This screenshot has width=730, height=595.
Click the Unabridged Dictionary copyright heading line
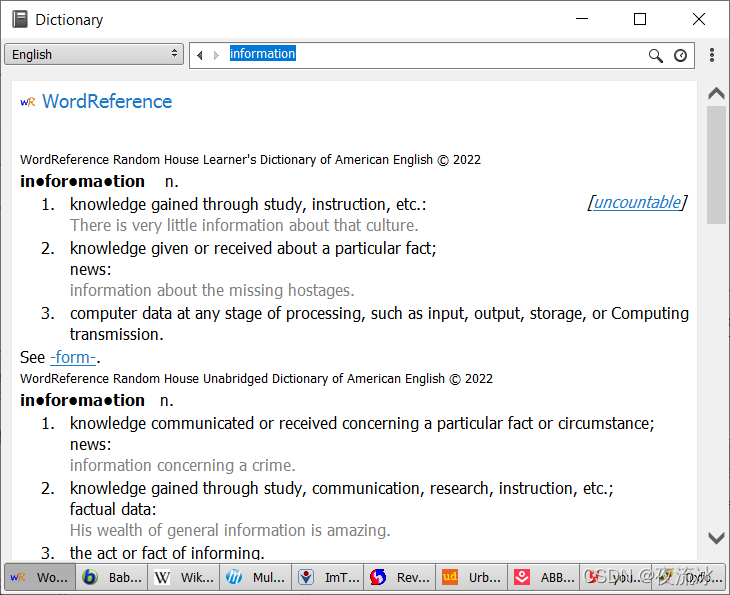pyautogui.click(x=256, y=379)
